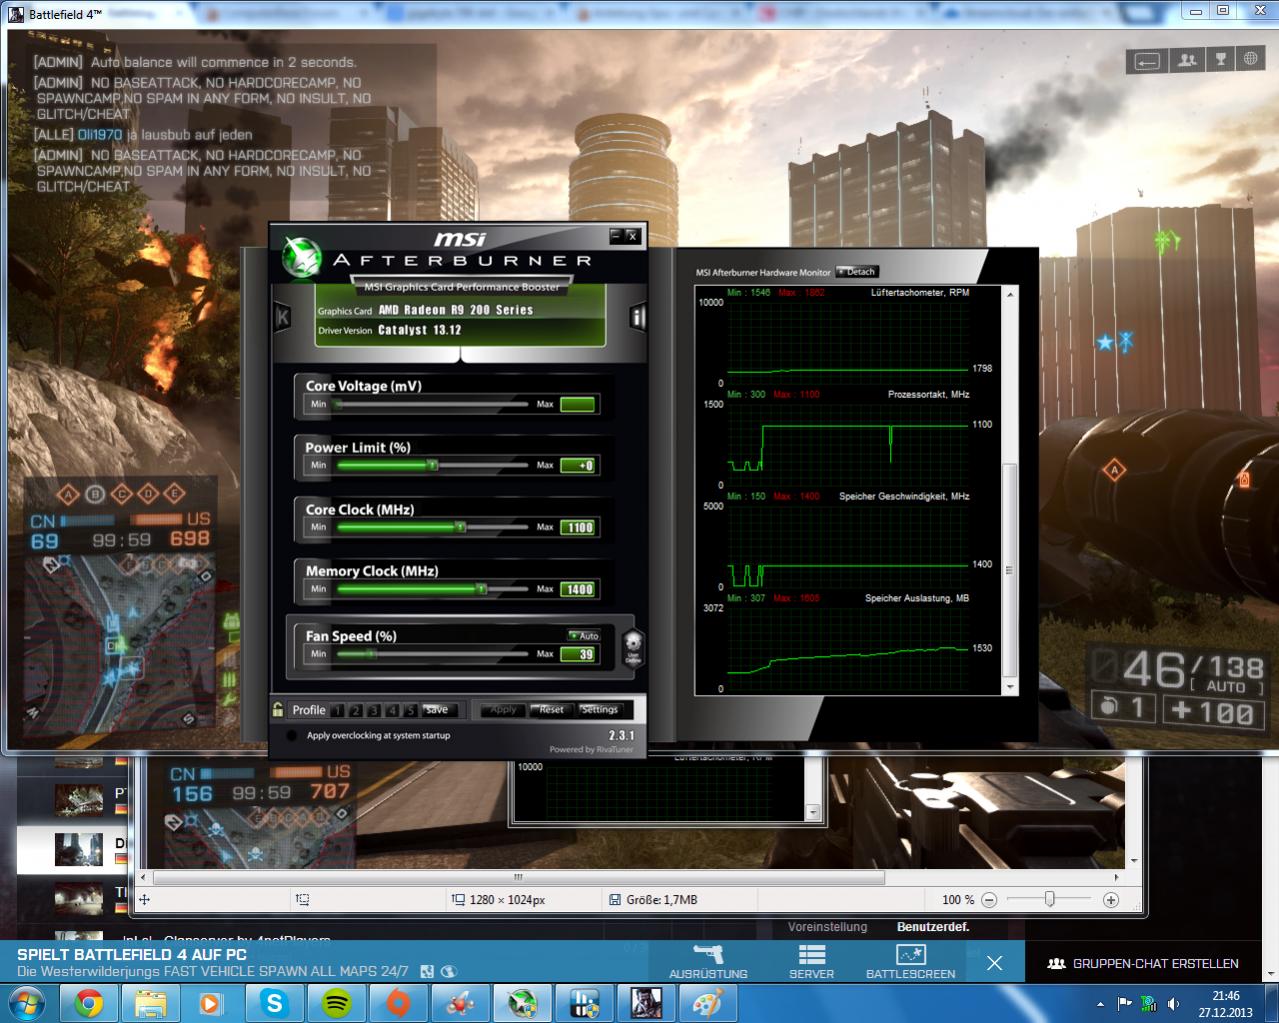The image size is (1279, 1023).
Task: Show hidden tray icons arrow
Action: pos(1101,1004)
